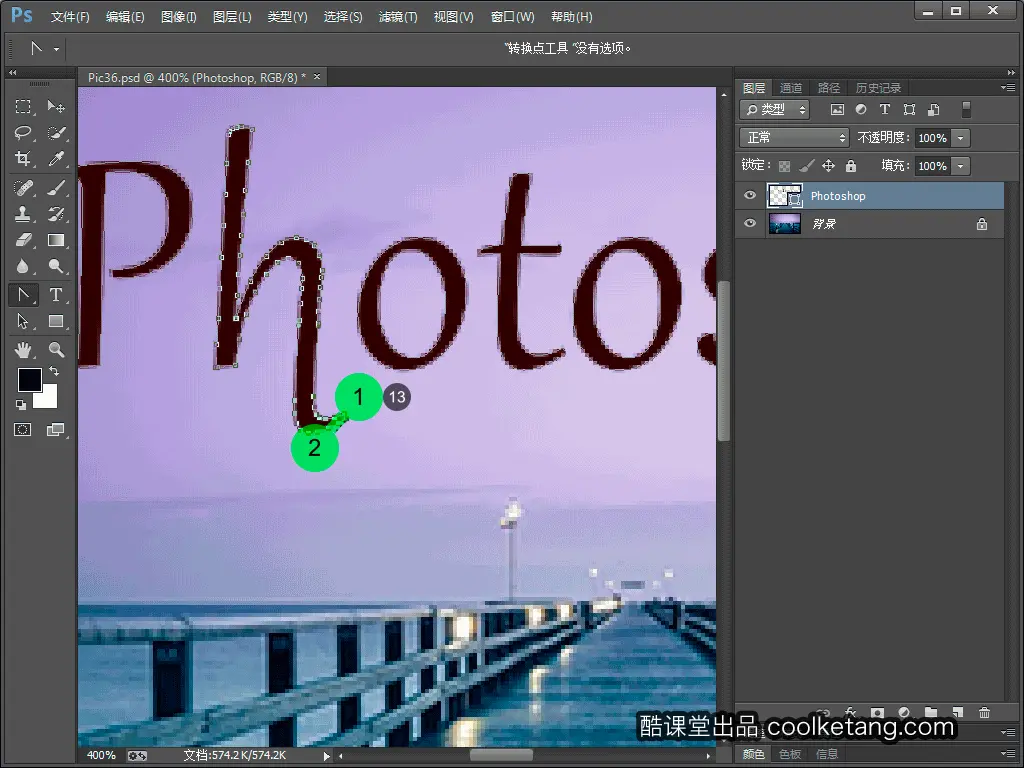The width and height of the screenshot is (1024, 768).
Task: Select the Rectangular Marquee tool
Action: pos(24,106)
